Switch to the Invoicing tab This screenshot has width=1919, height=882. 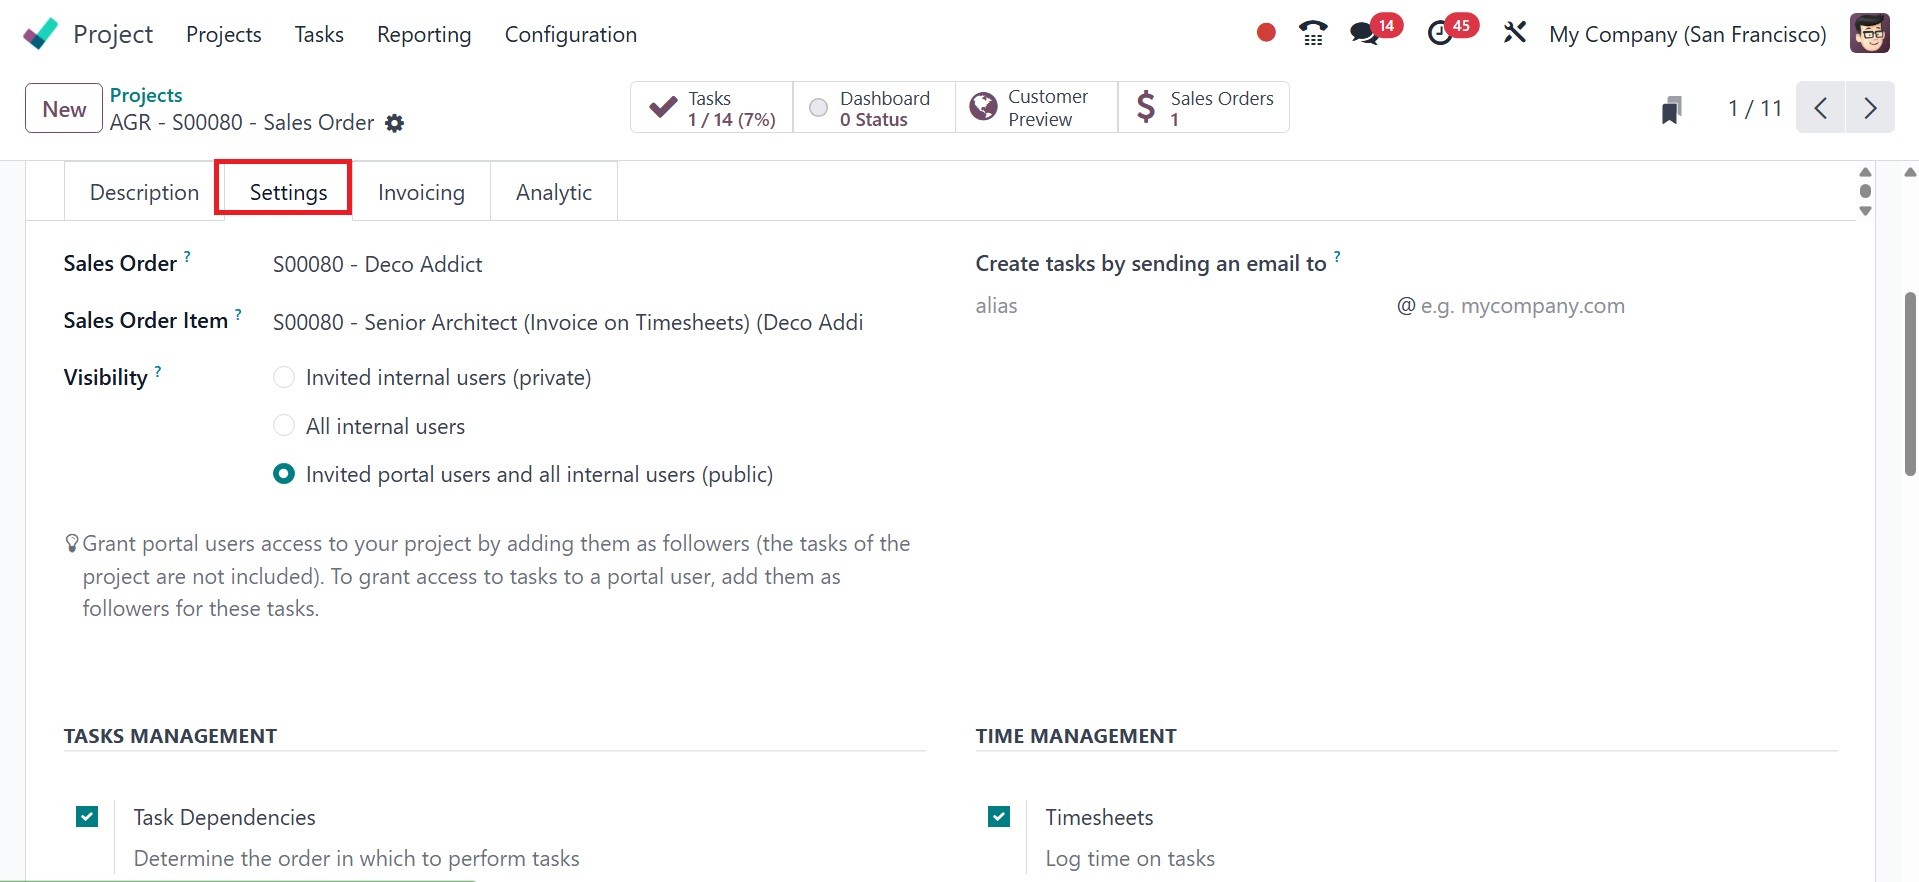click(x=421, y=192)
